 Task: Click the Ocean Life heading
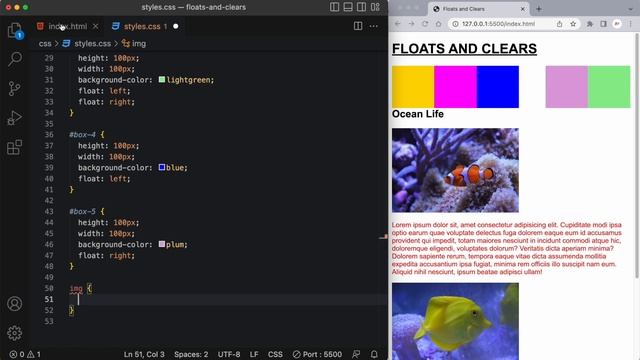click(418, 114)
